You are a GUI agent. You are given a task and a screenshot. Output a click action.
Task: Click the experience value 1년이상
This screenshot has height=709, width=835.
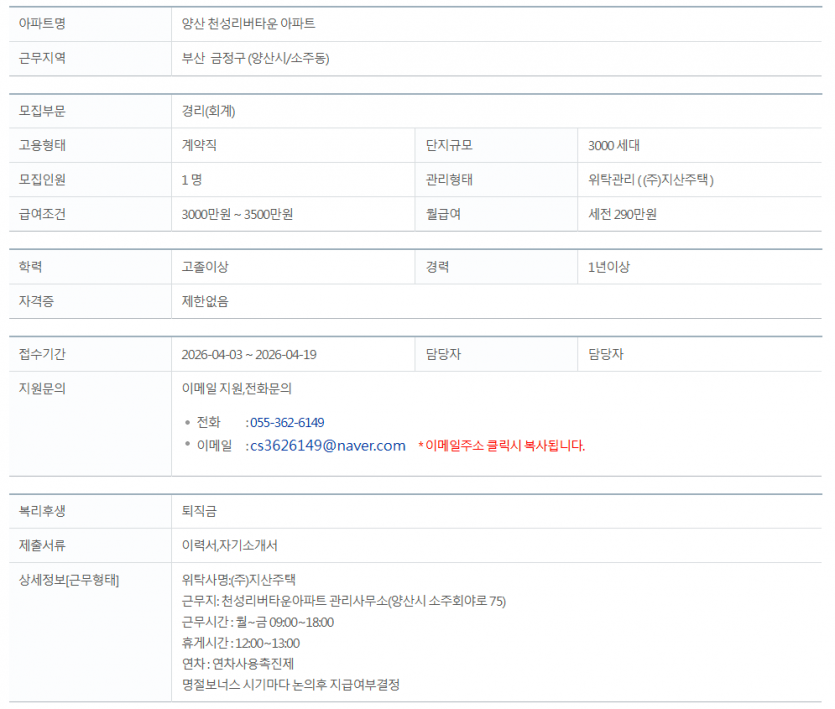click(x=609, y=267)
